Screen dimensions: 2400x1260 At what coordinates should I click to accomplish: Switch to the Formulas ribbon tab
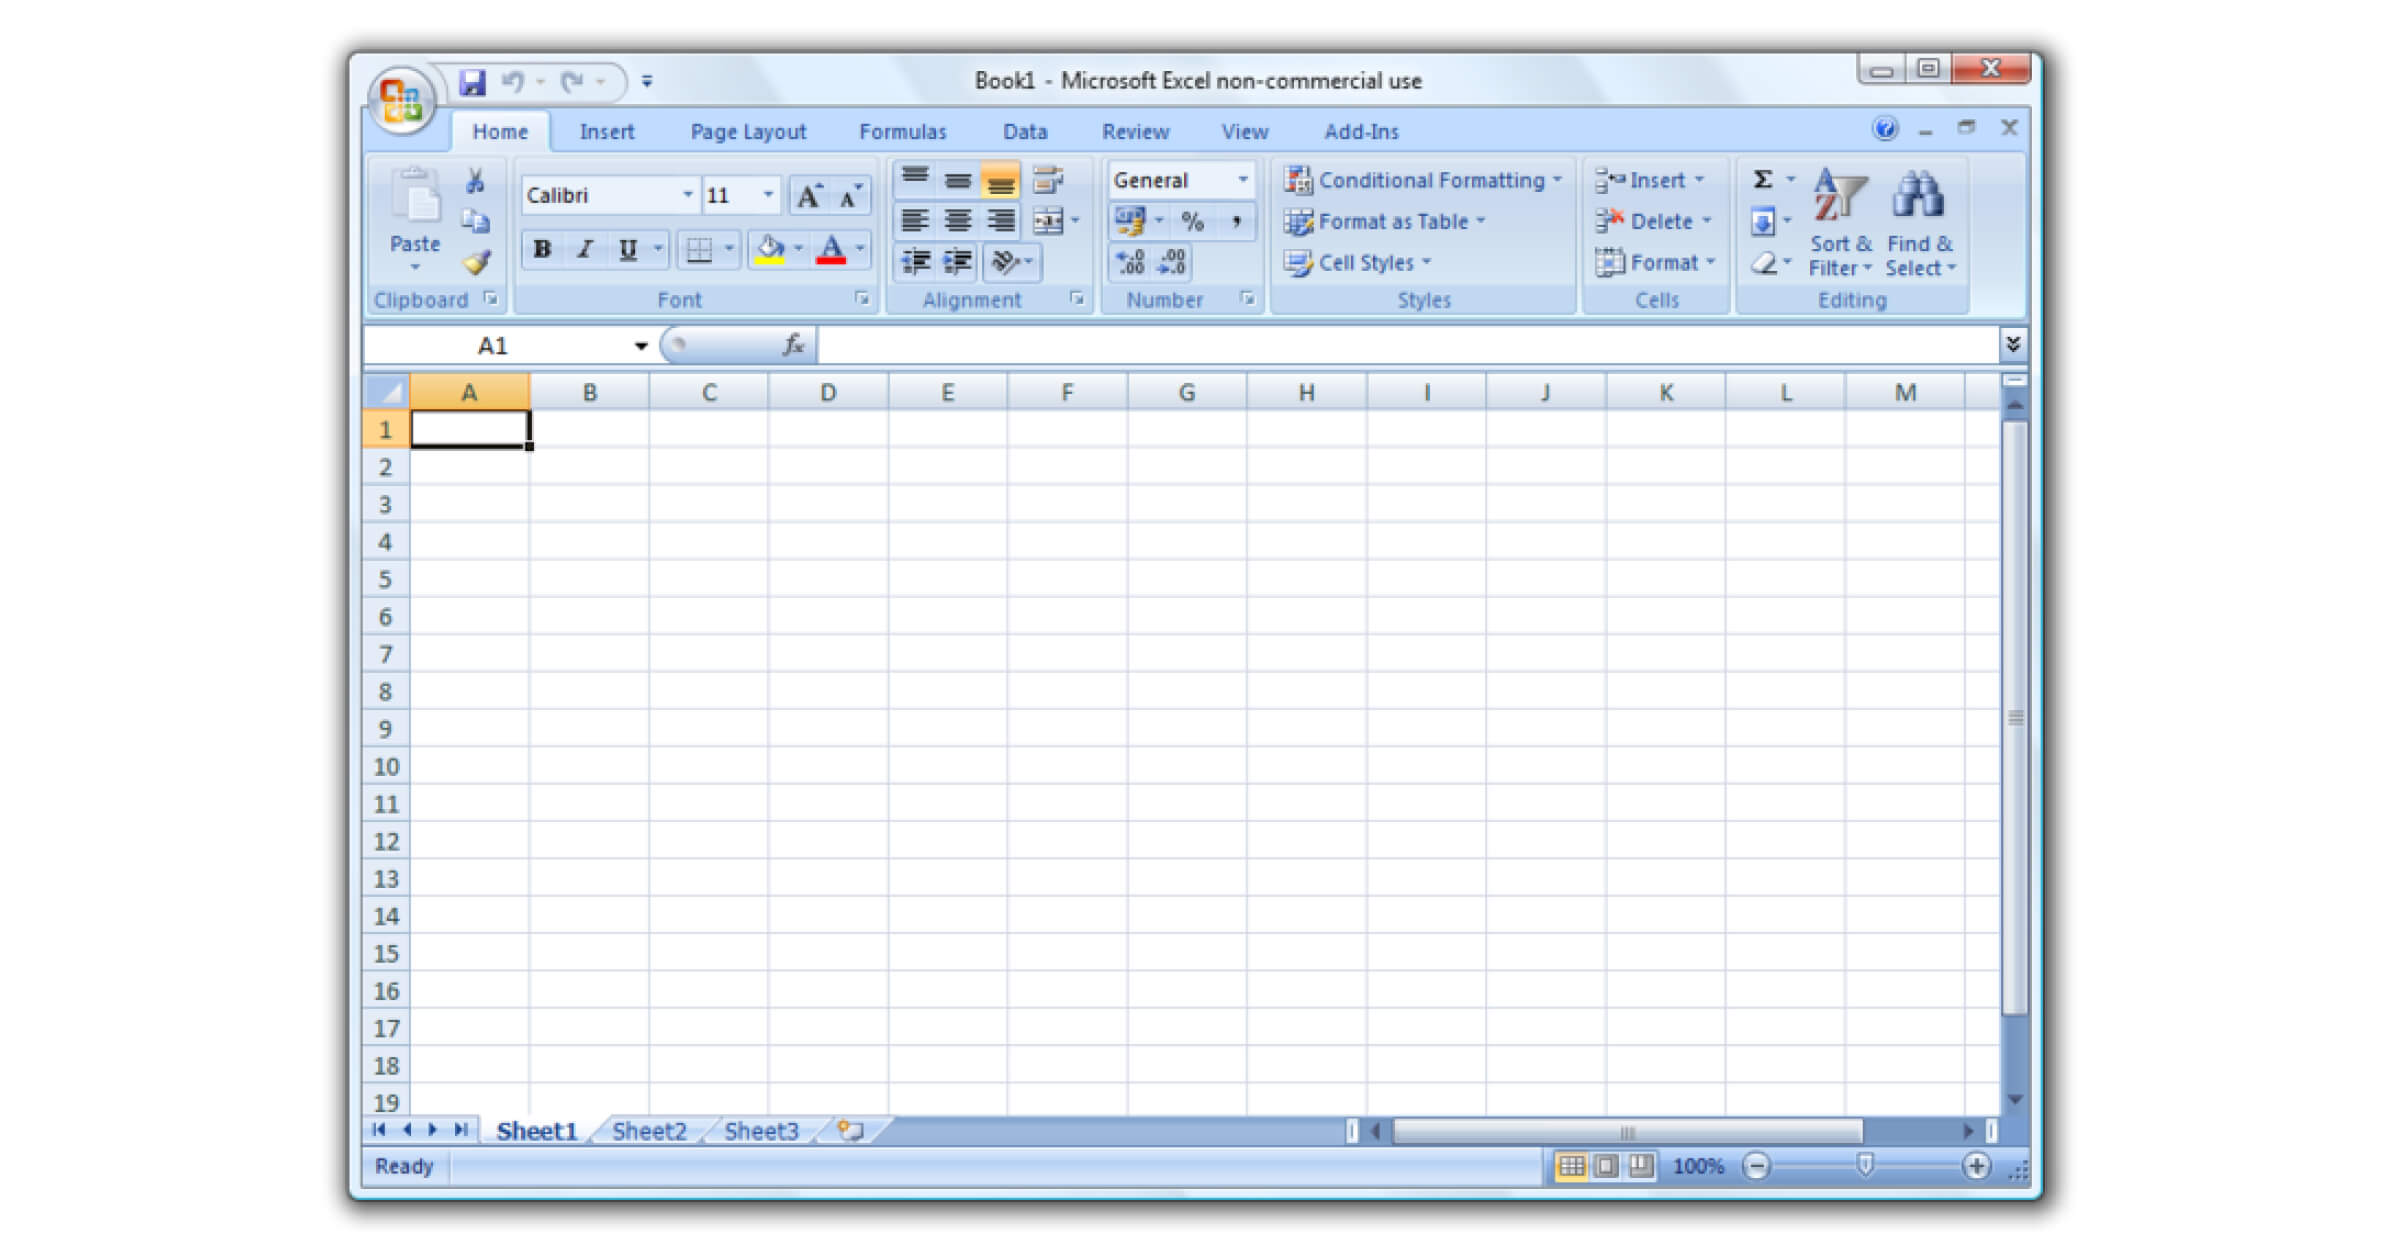903,131
